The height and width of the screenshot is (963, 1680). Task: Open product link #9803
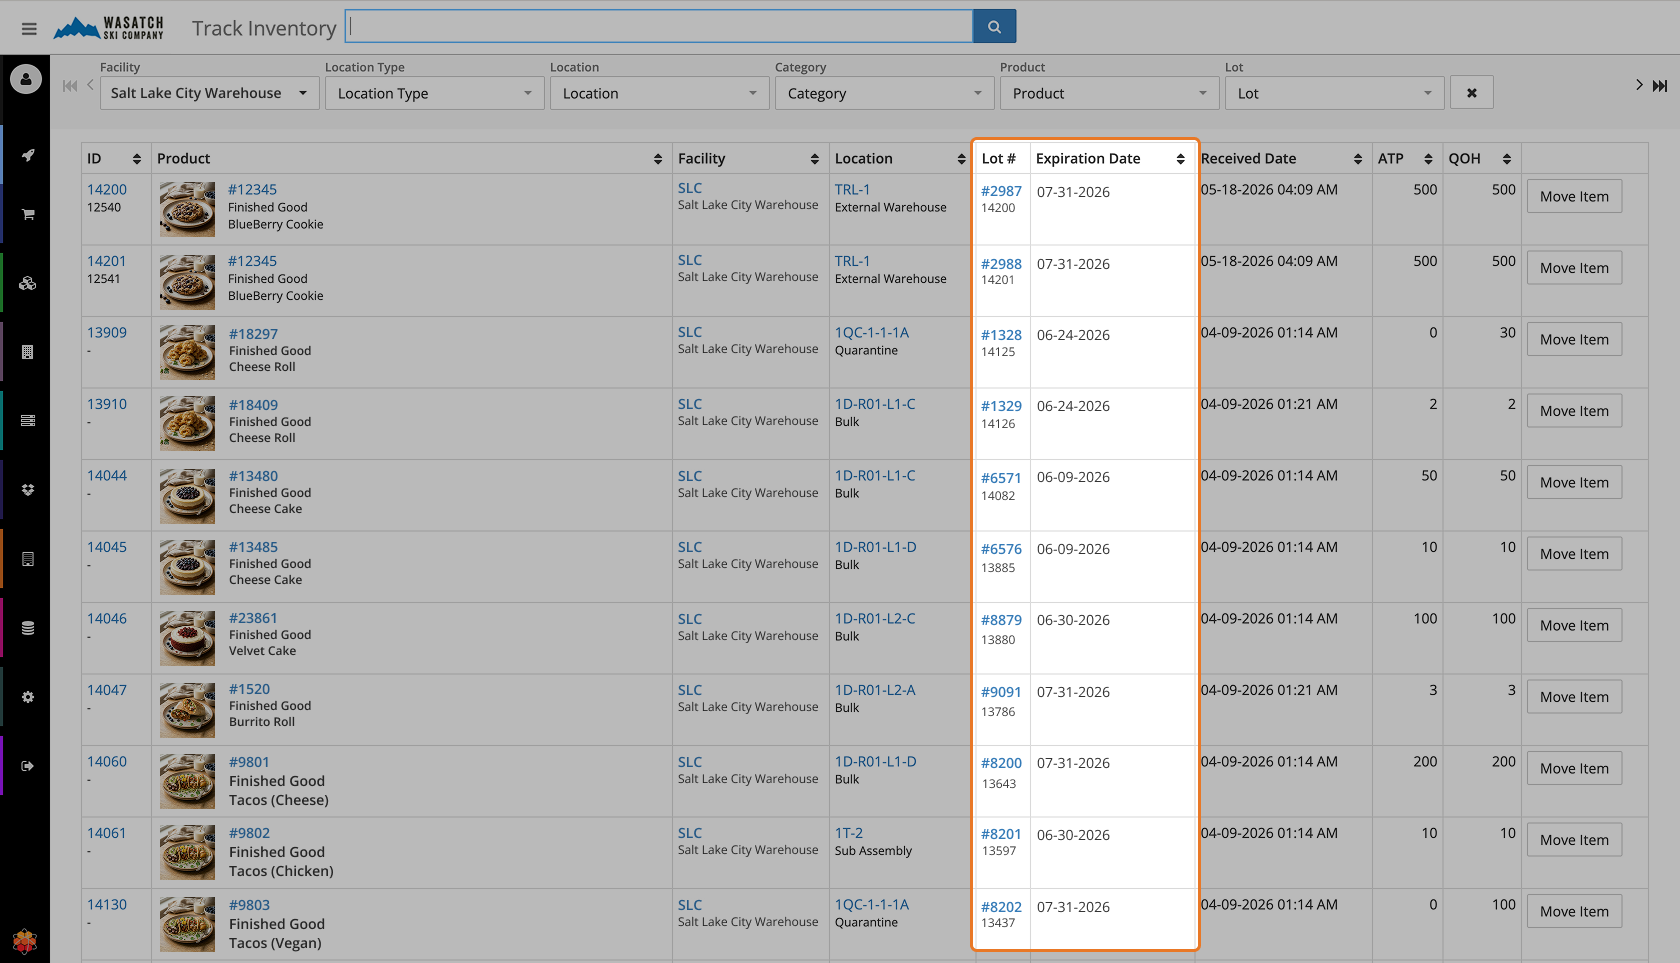(249, 905)
